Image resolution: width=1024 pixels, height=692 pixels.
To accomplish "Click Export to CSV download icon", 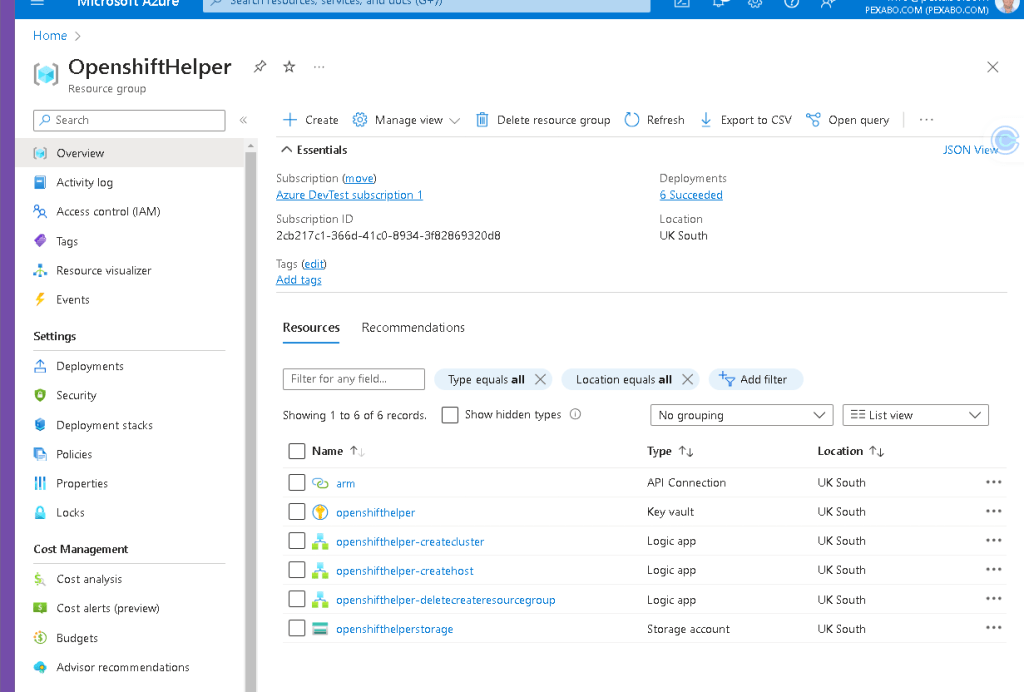I will pyautogui.click(x=706, y=120).
